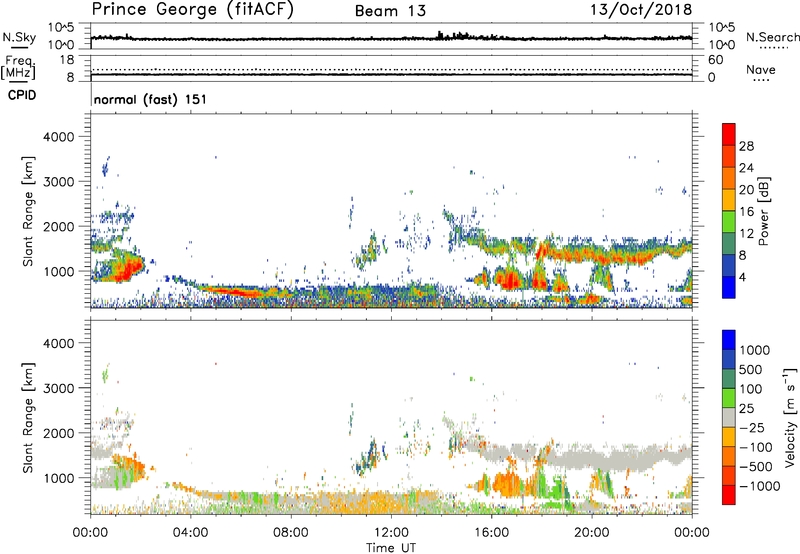800x554 pixels.
Task: Click the "Freq. [MHz]" axis label
Action: click(x=19, y=68)
